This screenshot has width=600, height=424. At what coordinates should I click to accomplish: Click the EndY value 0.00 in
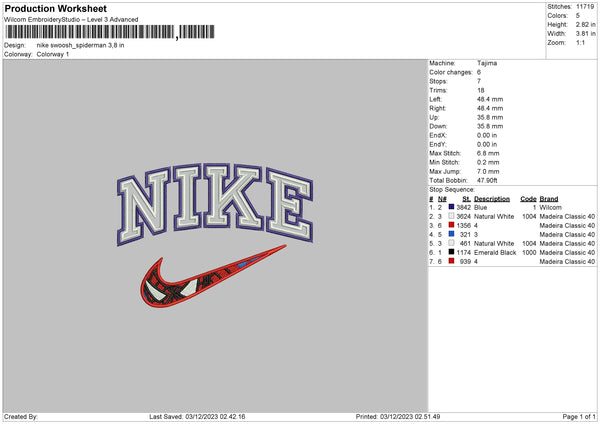pyautogui.click(x=487, y=144)
